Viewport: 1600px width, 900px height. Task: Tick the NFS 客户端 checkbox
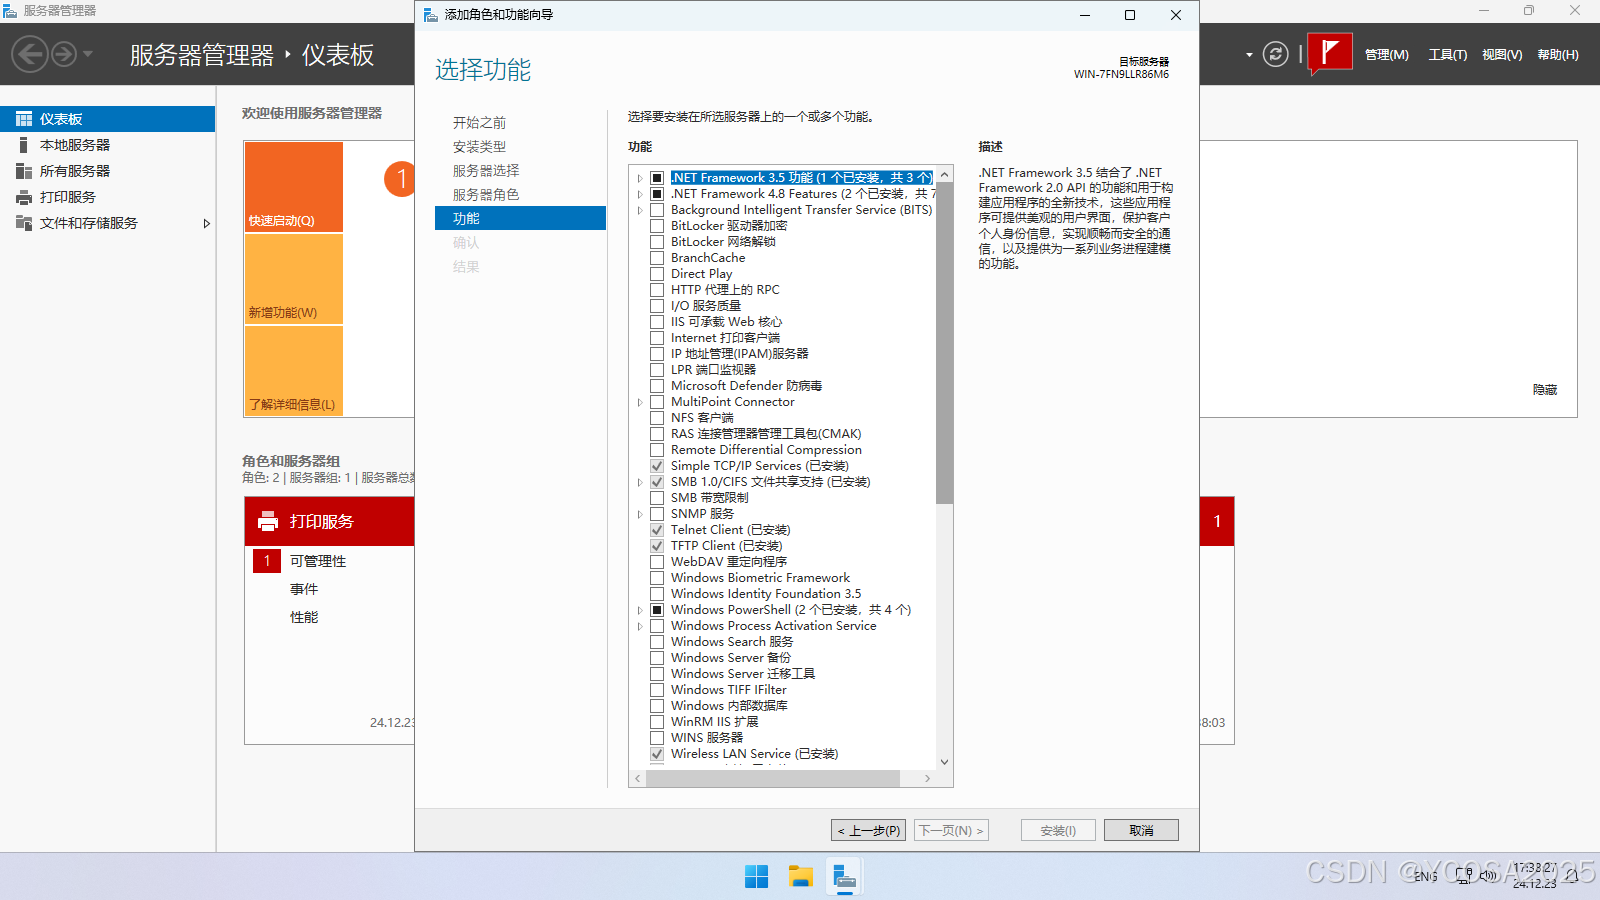tap(657, 418)
